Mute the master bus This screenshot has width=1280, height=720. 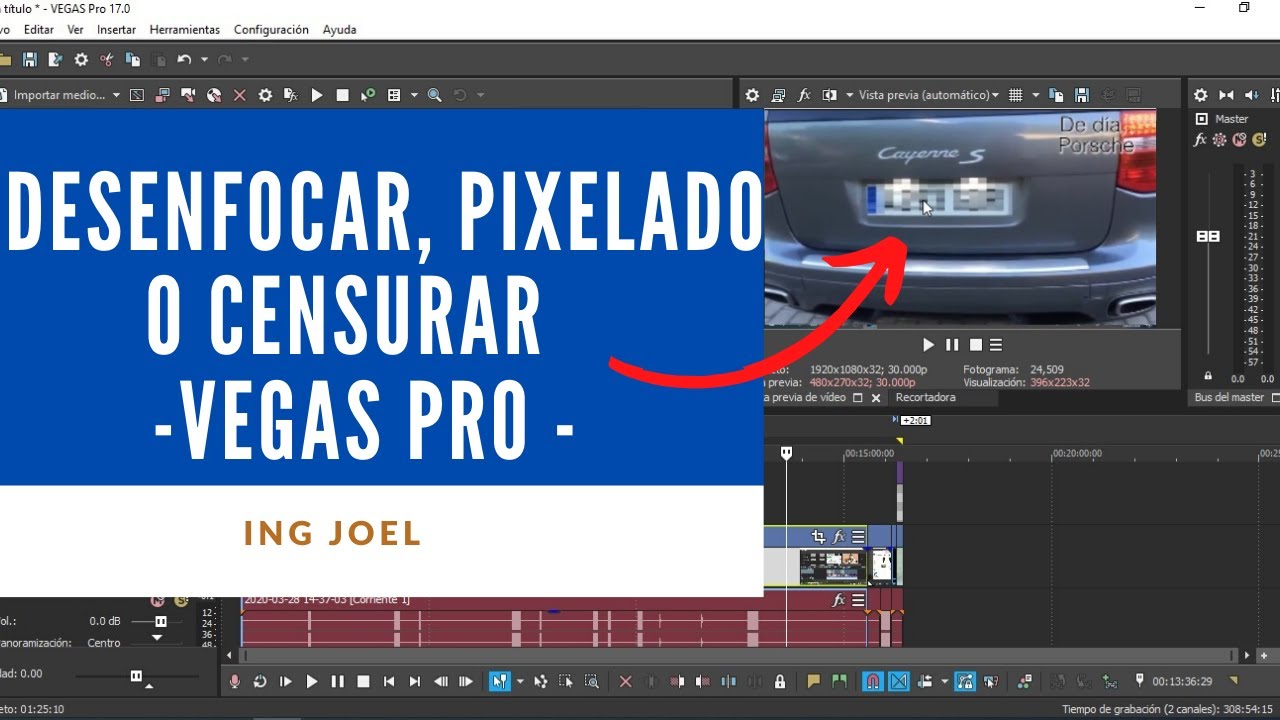[1240, 140]
